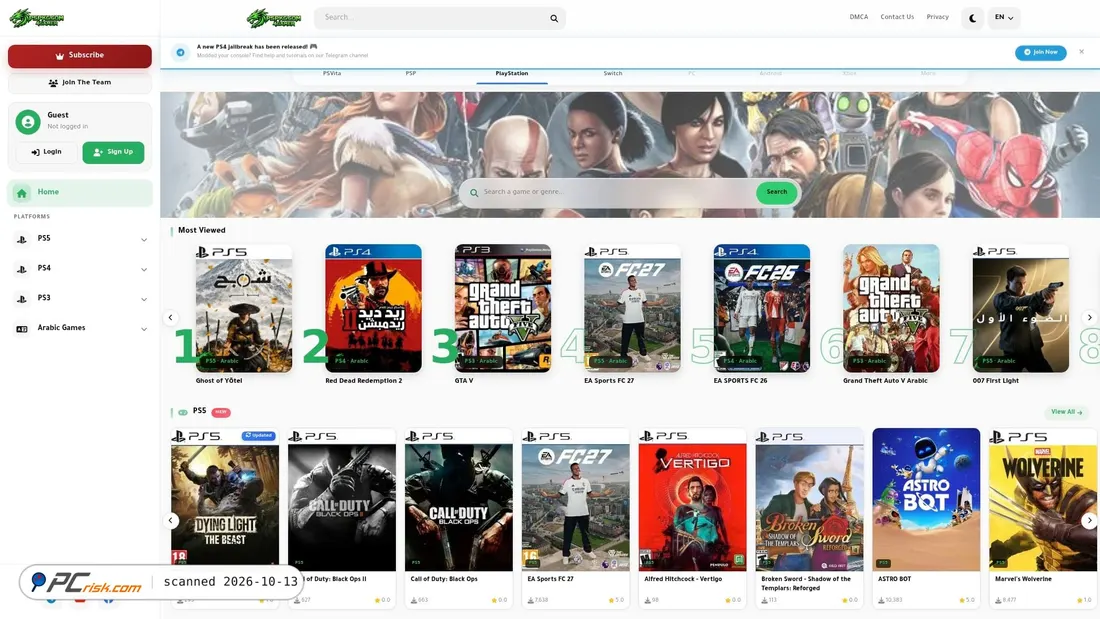This screenshot has height=619, width=1100.
Task: Click the previous arrow in PS5 carousel
Action: pyautogui.click(x=171, y=521)
